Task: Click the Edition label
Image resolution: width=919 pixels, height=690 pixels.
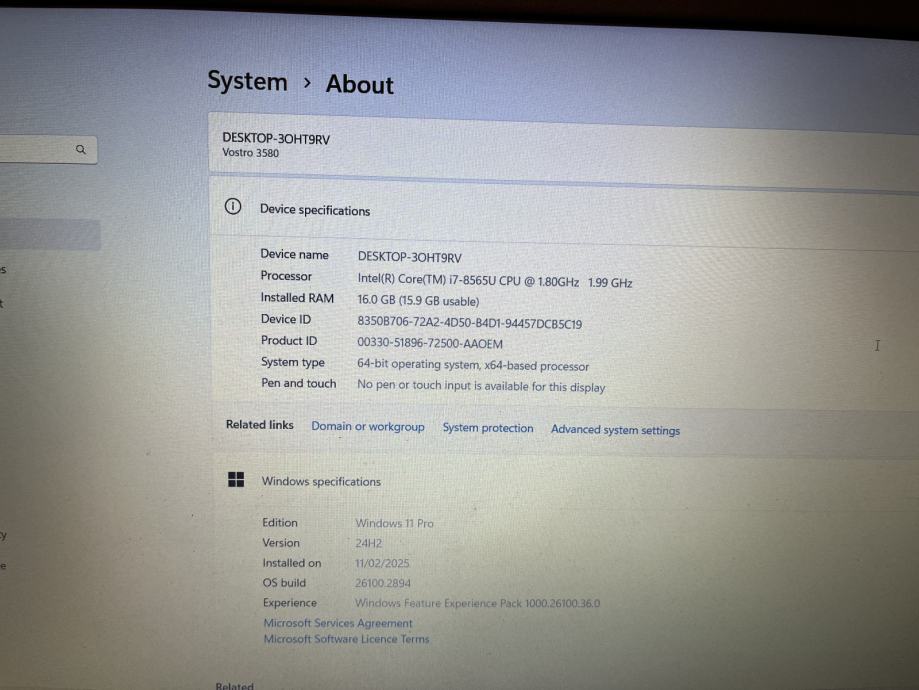Action: click(x=280, y=522)
